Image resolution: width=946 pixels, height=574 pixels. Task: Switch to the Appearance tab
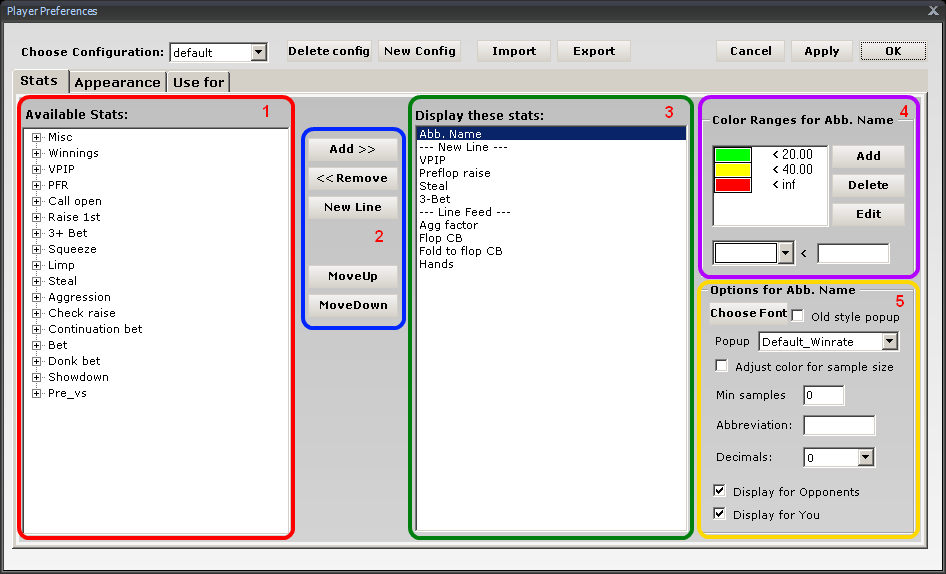(118, 82)
